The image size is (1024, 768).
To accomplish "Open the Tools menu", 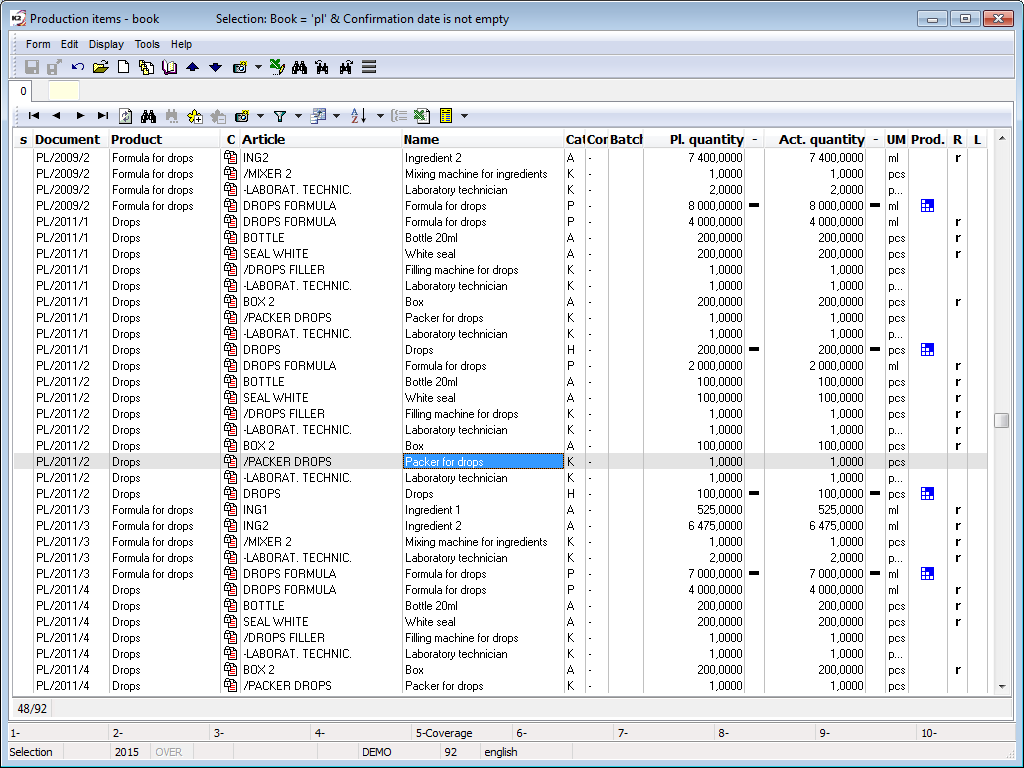I will pyautogui.click(x=147, y=44).
